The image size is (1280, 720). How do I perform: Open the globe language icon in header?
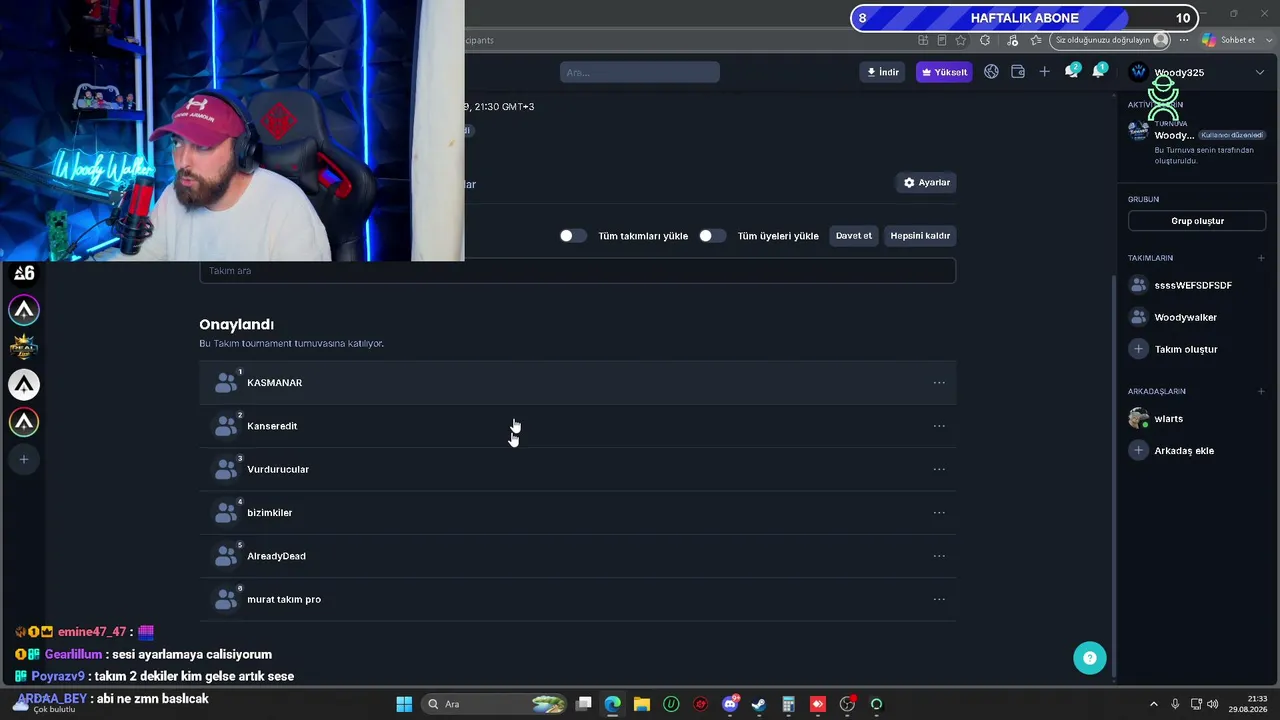[x=991, y=72]
